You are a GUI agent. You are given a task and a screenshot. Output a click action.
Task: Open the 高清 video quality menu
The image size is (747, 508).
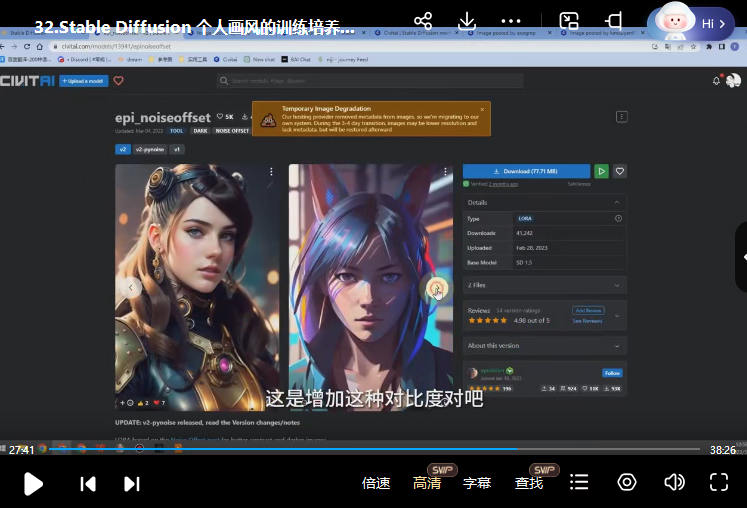click(427, 483)
